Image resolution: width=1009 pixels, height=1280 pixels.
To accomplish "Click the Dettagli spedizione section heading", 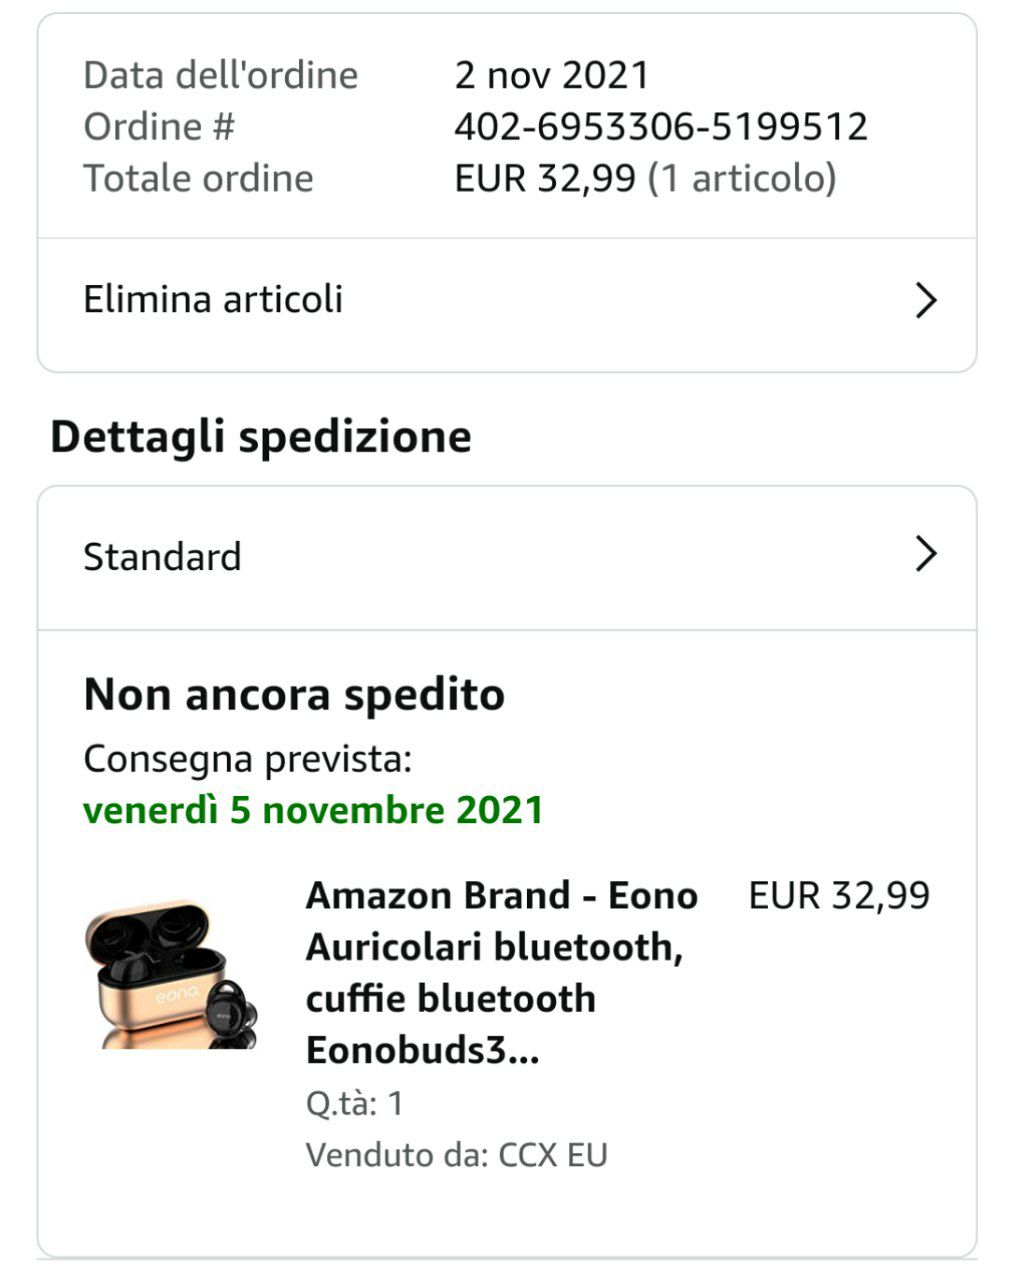I will coord(261,437).
